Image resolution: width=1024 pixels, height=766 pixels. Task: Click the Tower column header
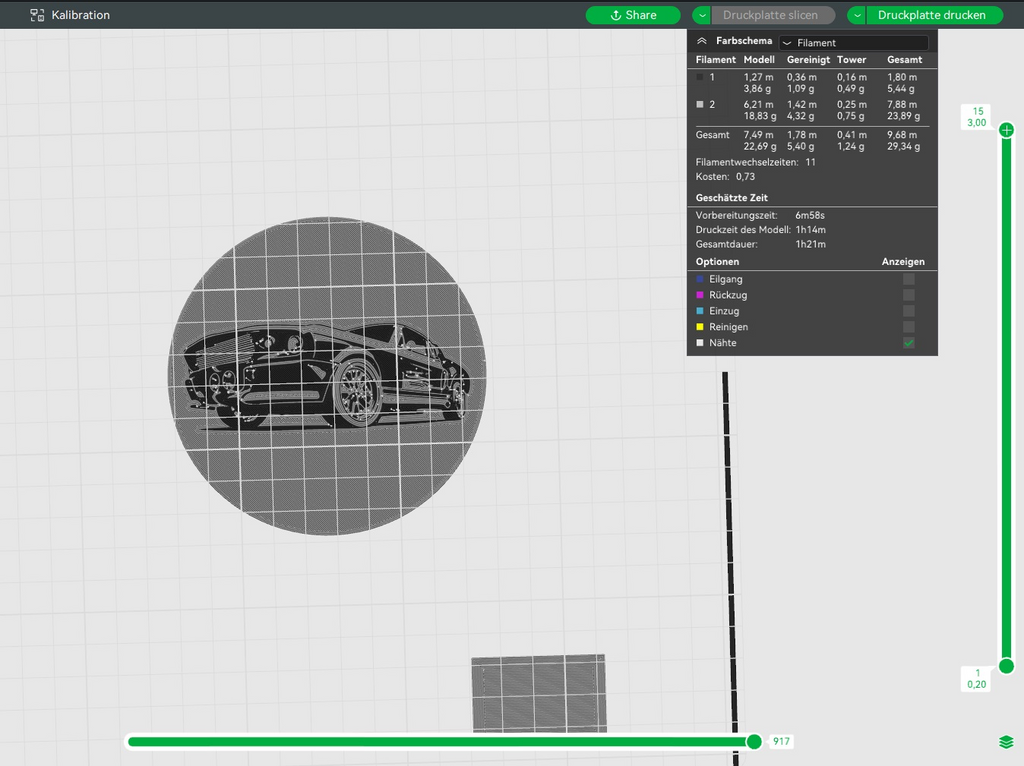pyautogui.click(x=852, y=59)
